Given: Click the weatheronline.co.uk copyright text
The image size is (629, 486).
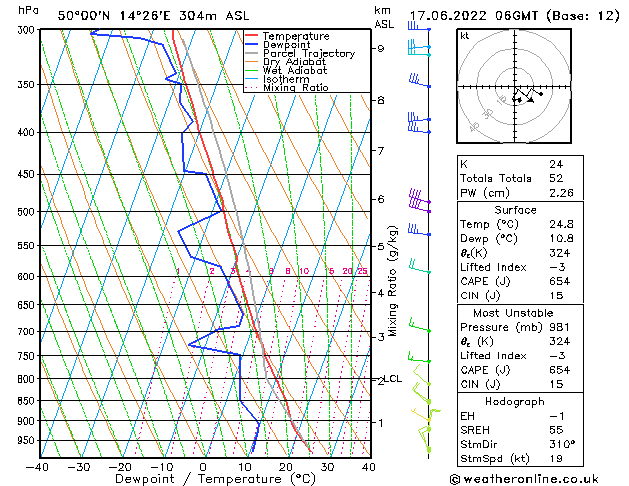Looking at the screenshot, I should [524, 479].
